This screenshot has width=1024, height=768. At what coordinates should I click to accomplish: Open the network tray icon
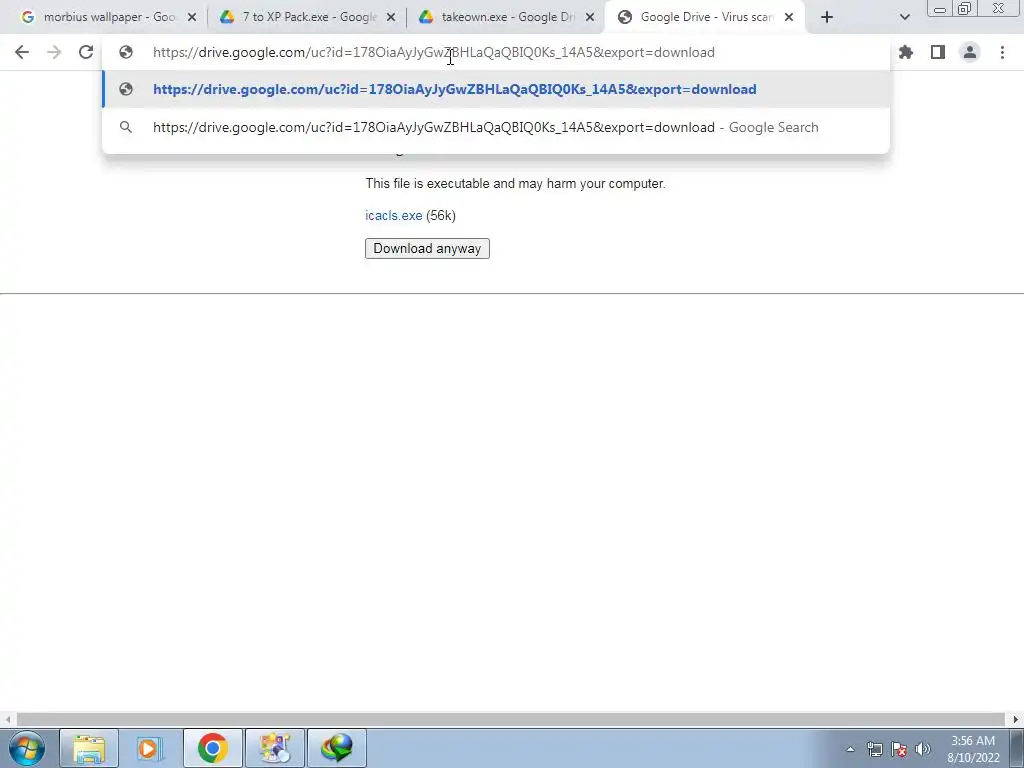(874, 749)
